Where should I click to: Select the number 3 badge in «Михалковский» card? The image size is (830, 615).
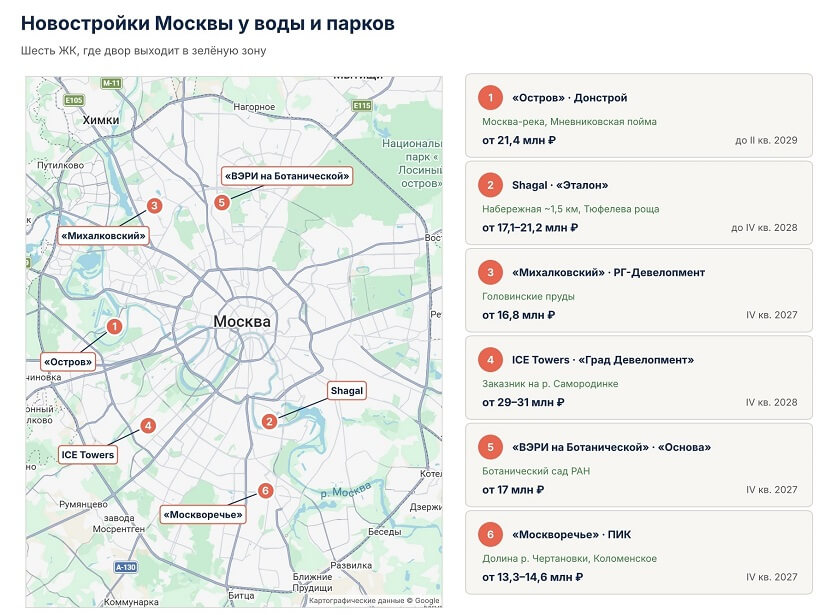(490, 272)
